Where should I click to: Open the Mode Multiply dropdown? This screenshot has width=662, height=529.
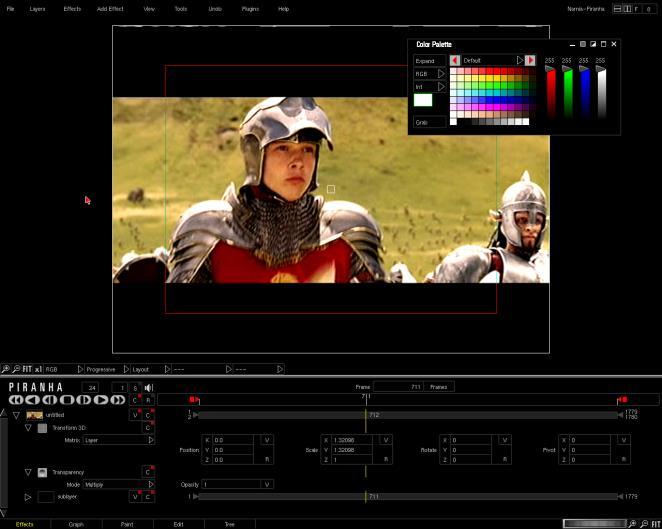tap(119, 485)
